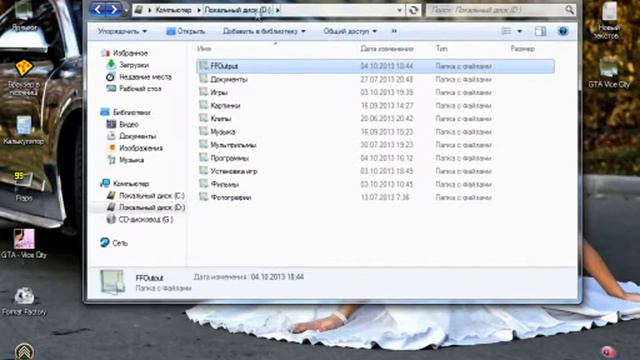This screenshot has height=360, width=640.
Task: Click the FFOutput folder thumbnail in details pane
Action: 113,282
